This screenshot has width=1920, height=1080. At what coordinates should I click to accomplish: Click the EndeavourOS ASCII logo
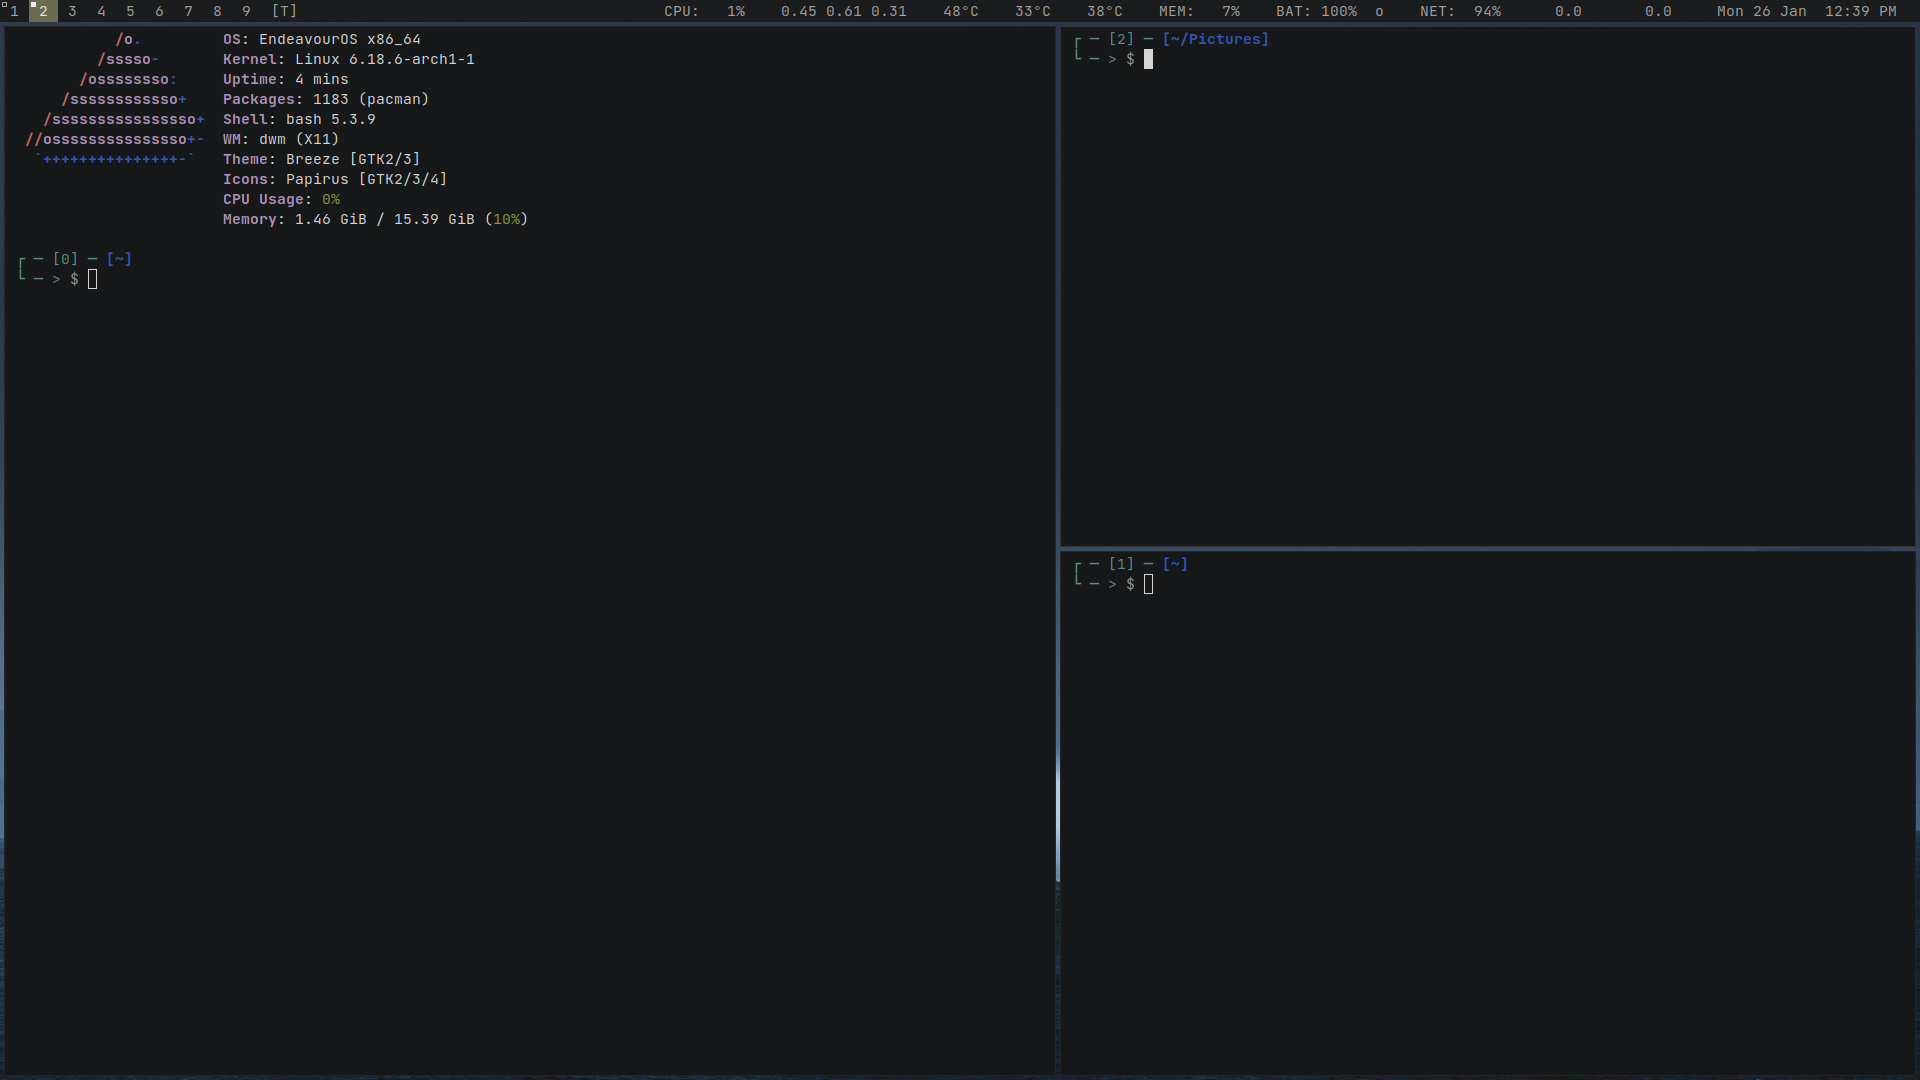115,100
